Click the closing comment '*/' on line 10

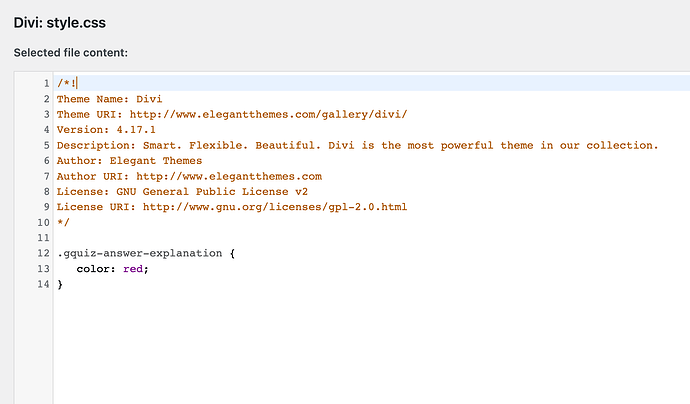[63, 222]
